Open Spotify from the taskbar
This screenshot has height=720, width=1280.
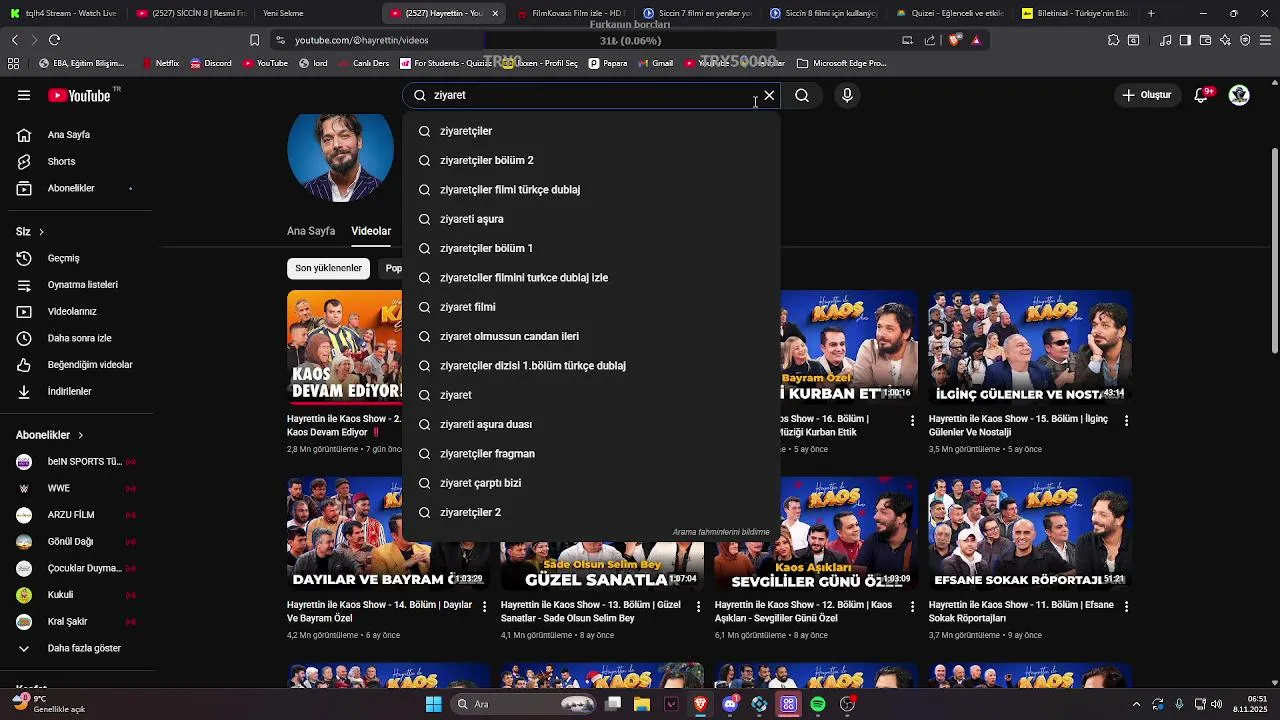pos(818,704)
